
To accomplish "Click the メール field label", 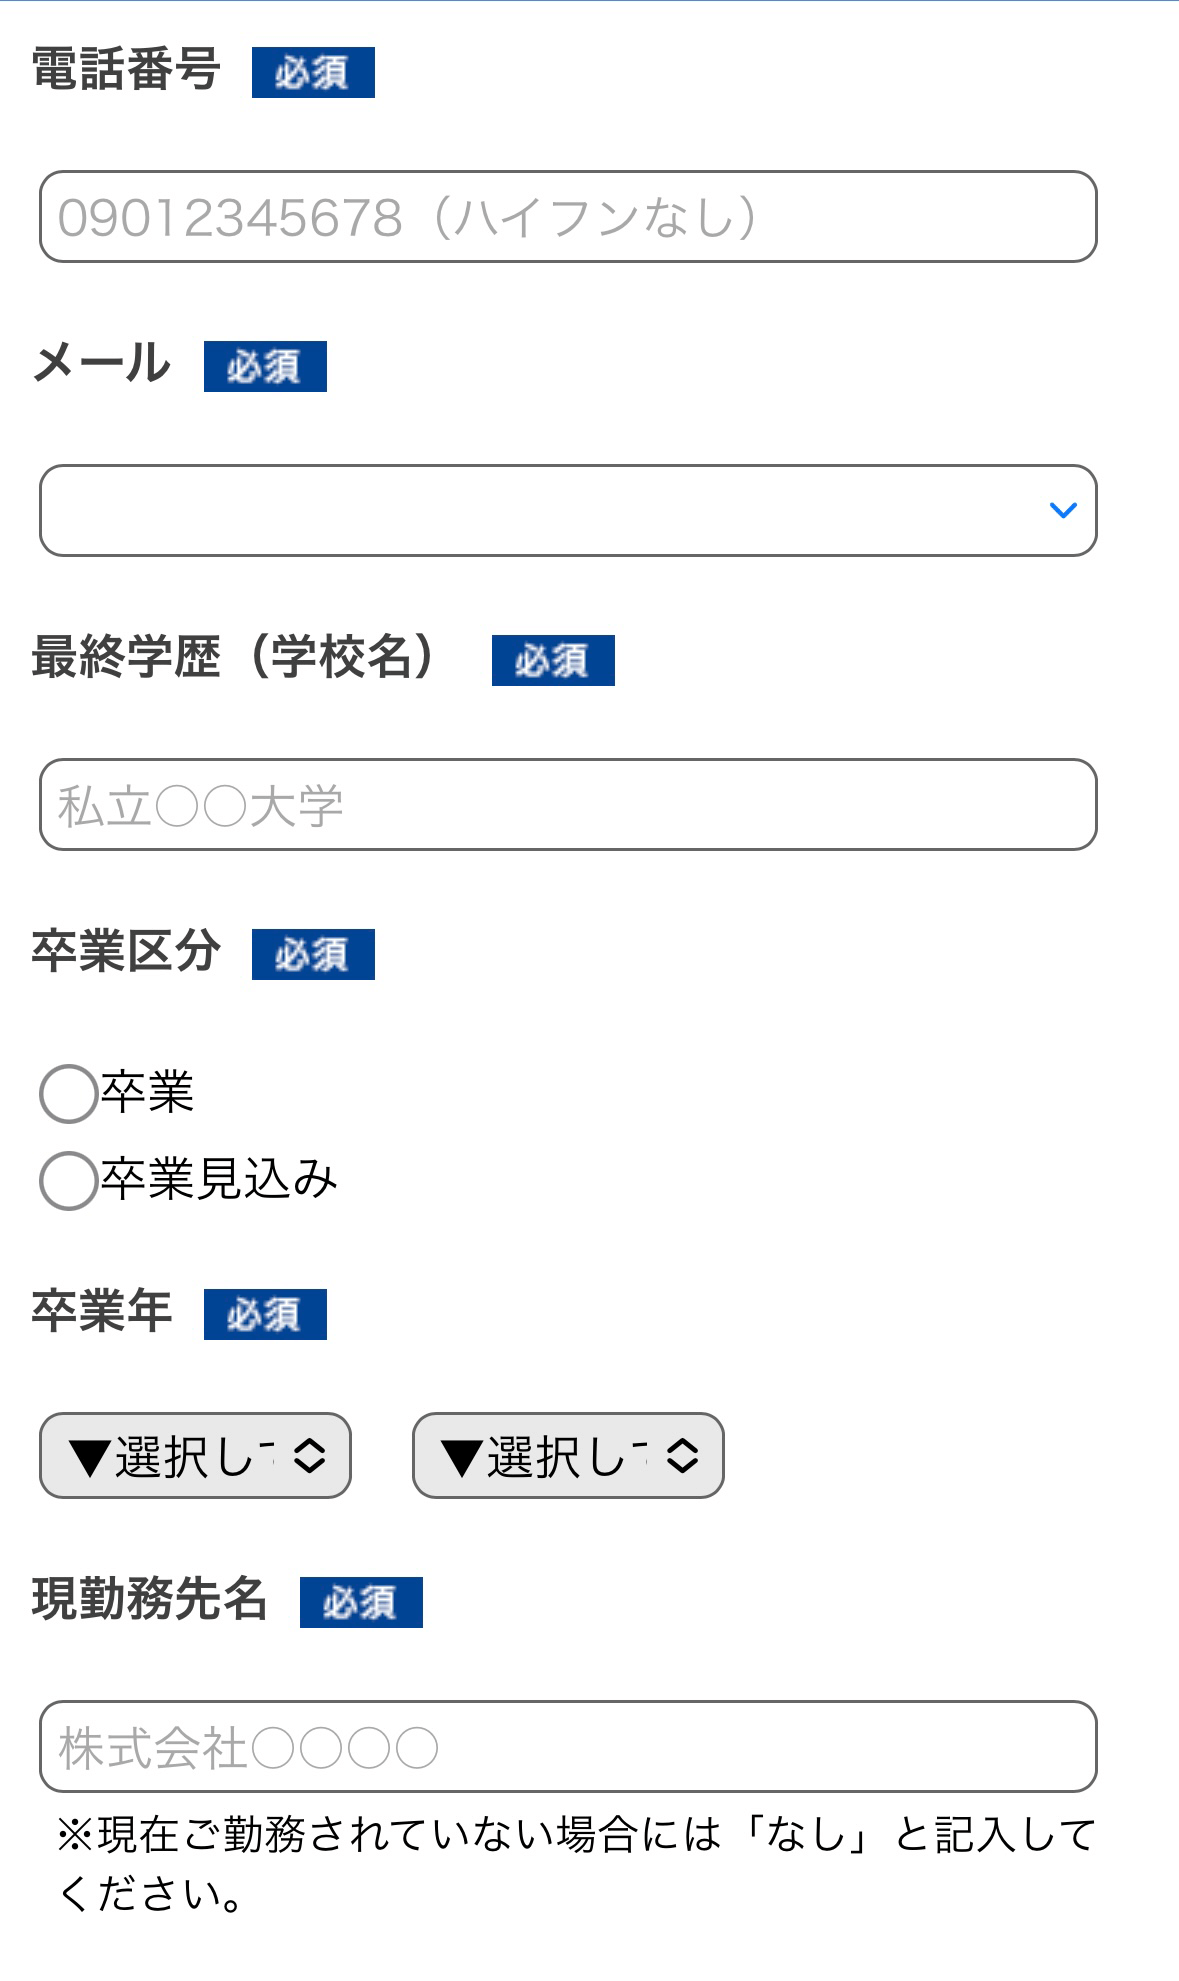I will pos(102,363).
